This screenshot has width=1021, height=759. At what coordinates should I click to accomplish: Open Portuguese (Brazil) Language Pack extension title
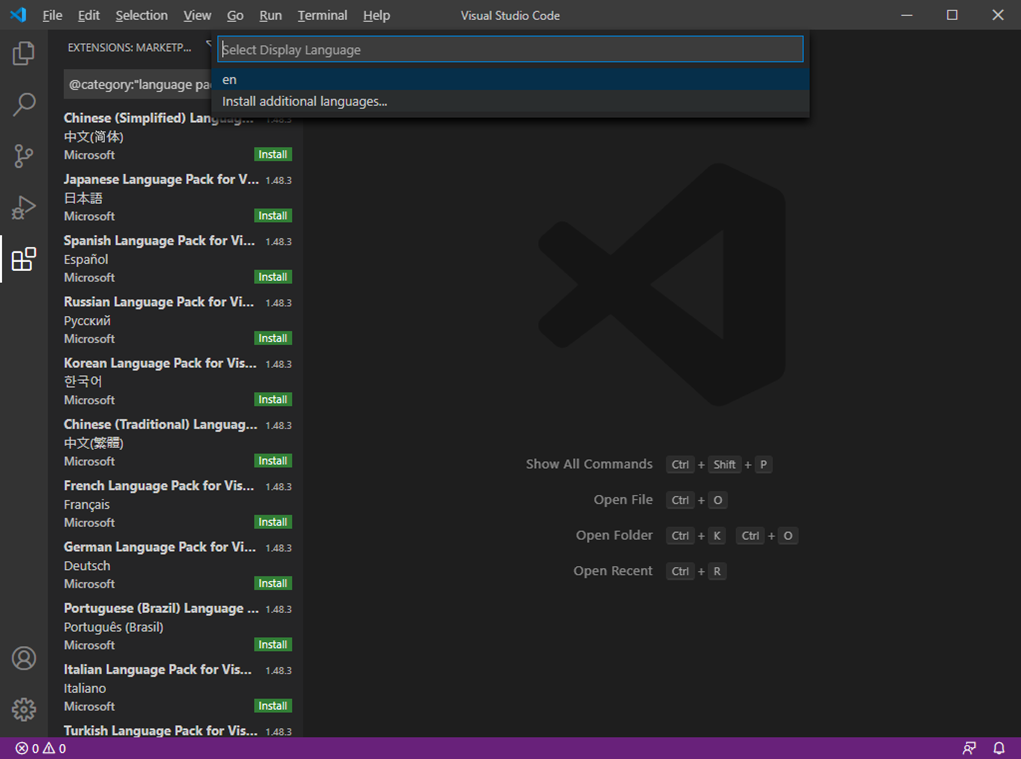[161, 608]
